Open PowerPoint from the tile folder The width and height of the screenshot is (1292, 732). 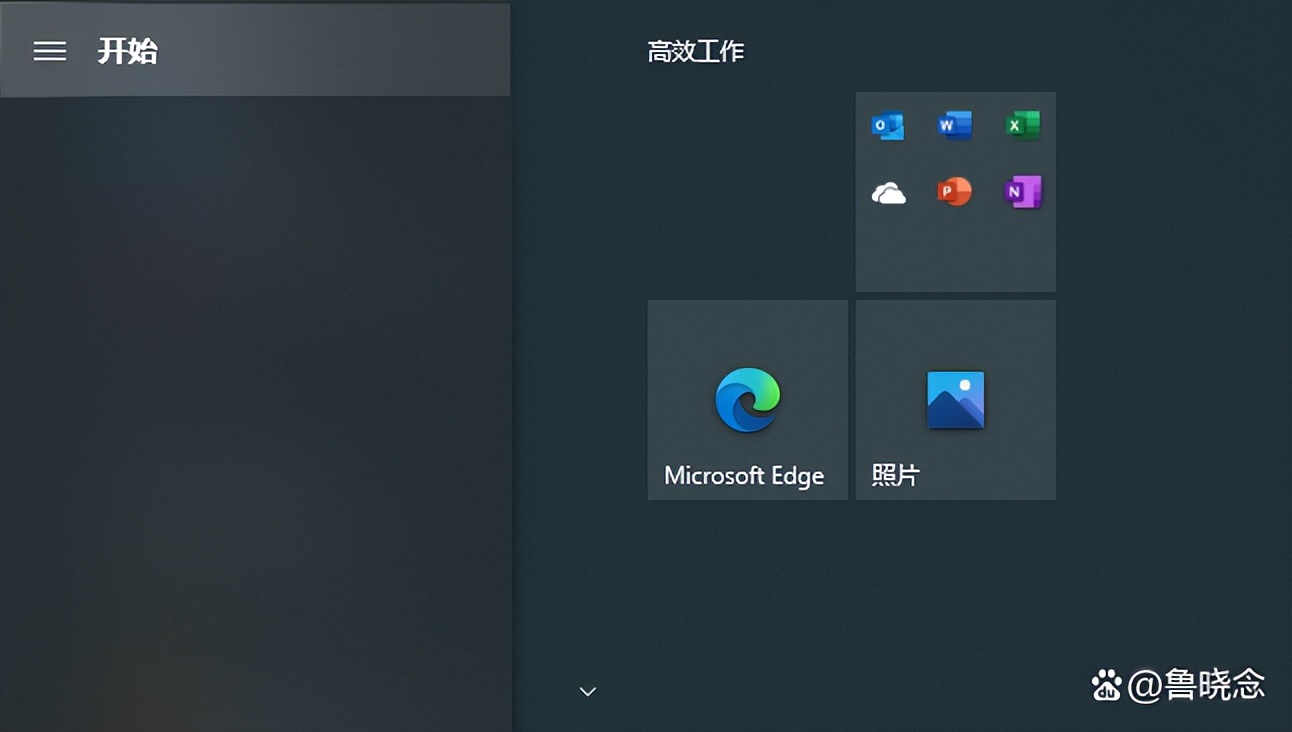pos(955,191)
